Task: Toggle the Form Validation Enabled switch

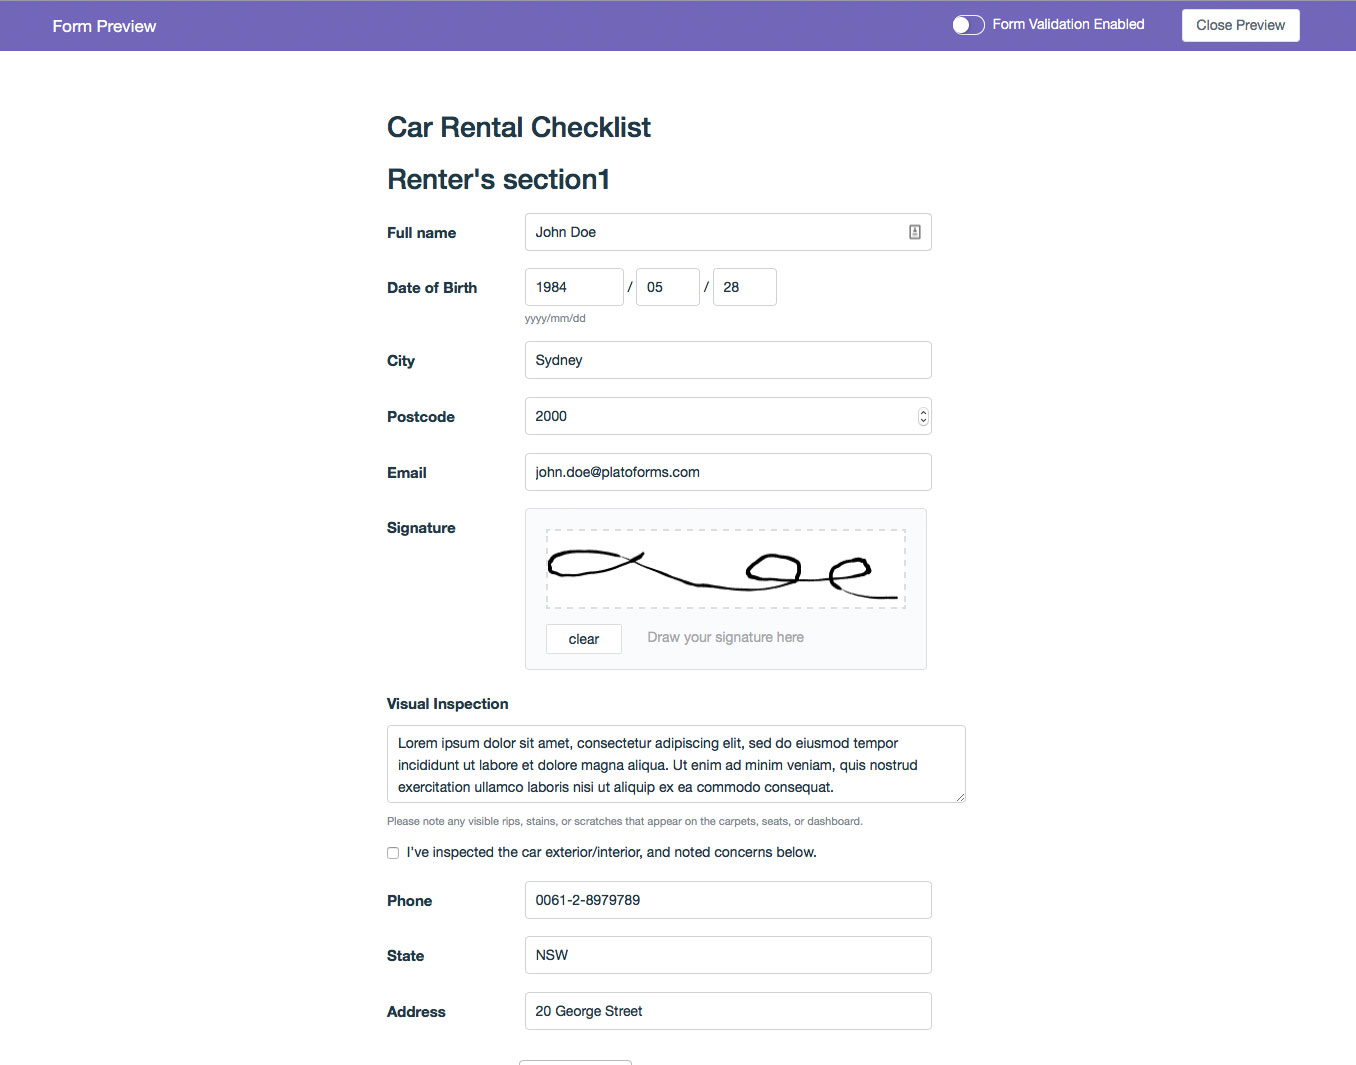Action: pyautogui.click(x=968, y=25)
